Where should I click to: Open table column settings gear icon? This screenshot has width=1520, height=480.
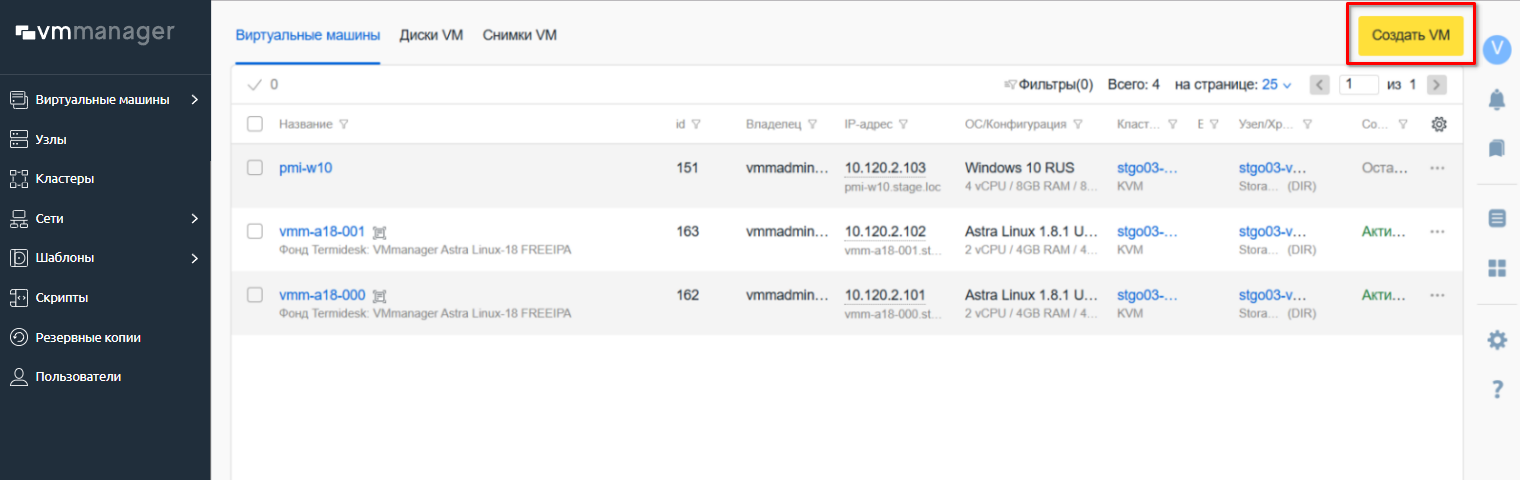pos(1439,124)
